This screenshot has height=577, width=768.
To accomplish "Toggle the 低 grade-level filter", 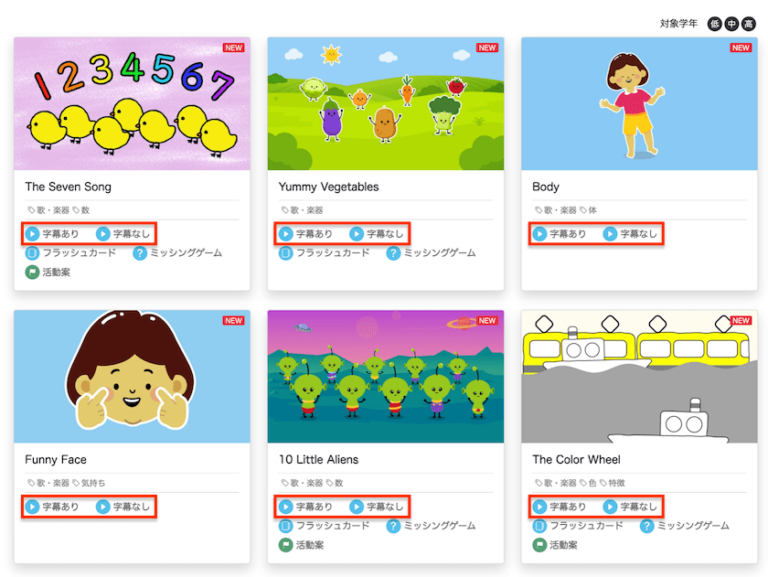I will [715, 24].
